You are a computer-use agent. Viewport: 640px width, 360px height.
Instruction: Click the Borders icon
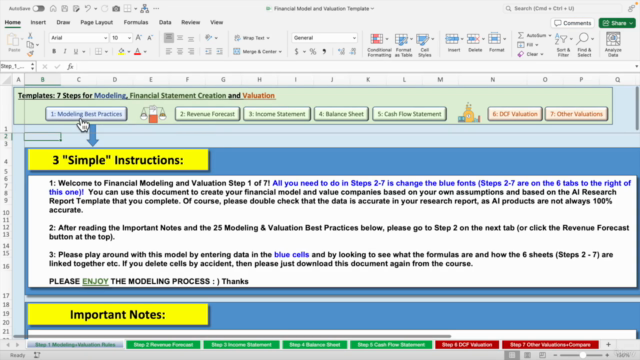click(x=98, y=51)
